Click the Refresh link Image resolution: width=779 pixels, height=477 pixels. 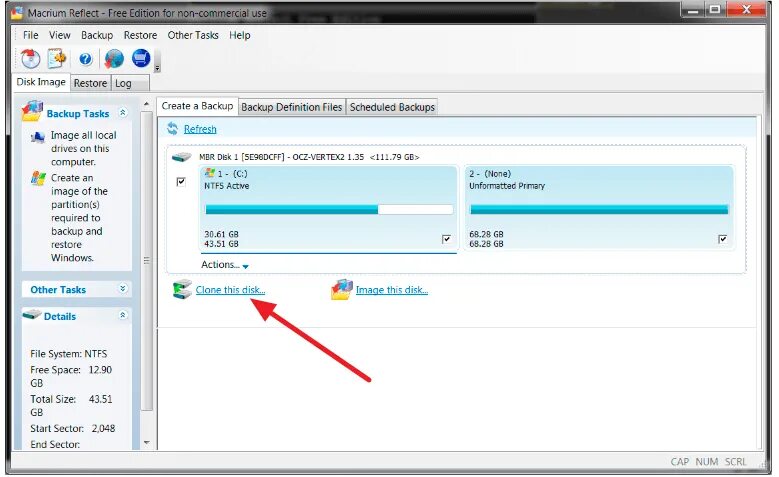click(x=200, y=129)
